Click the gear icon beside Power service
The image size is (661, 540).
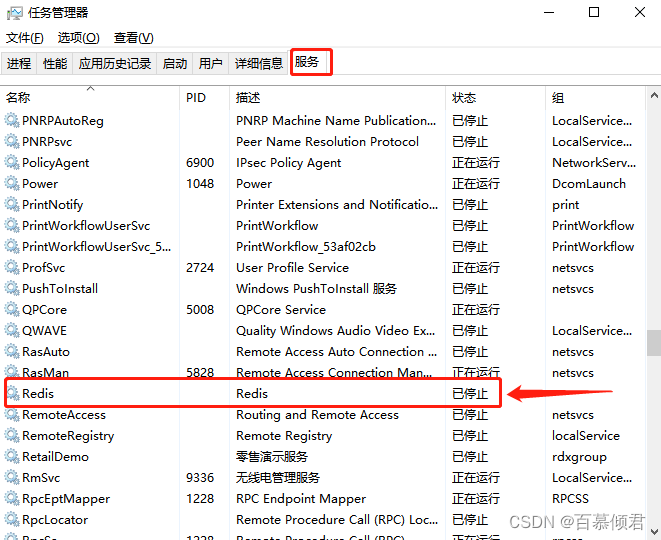click(12, 184)
